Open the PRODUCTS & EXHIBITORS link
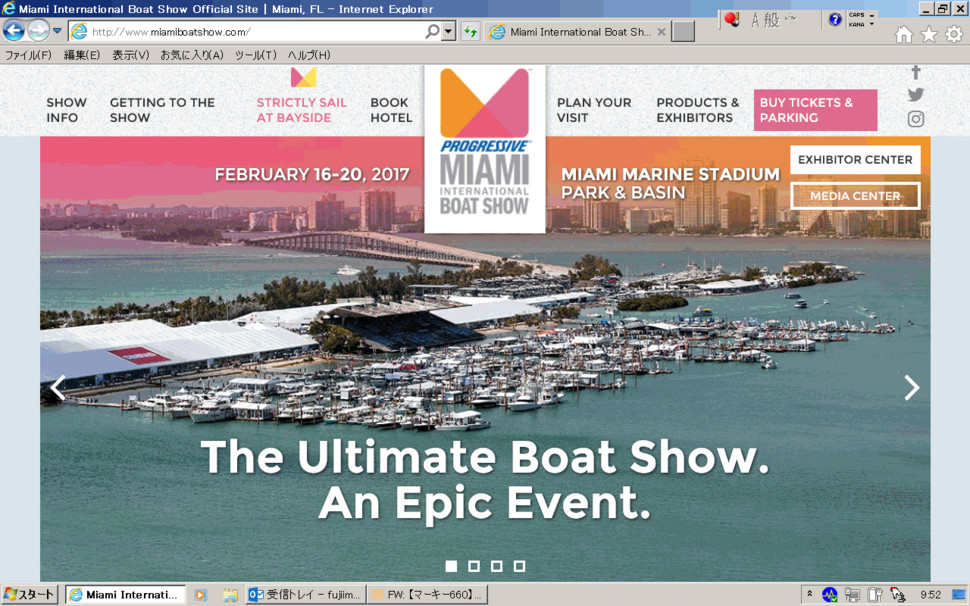The height and width of the screenshot is (606, 970). (x=697, y=110)
